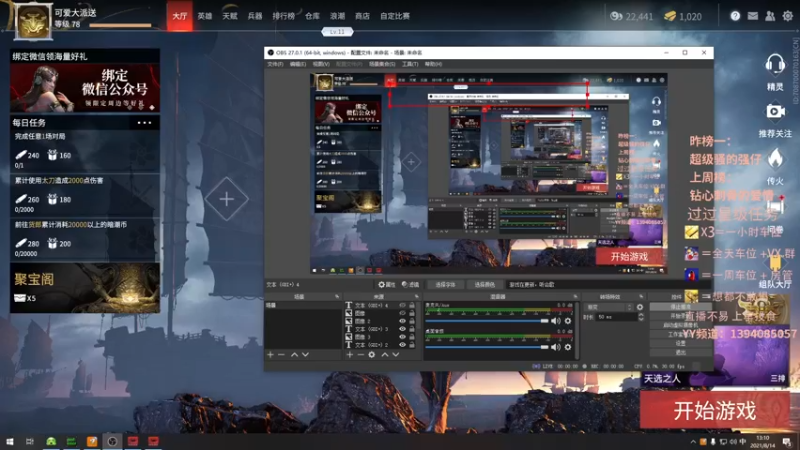Image resolution: width=800 pixels, height=450 pixels.
Task: Open 桌面音频 audio settings gear
Action: point(568,347)
